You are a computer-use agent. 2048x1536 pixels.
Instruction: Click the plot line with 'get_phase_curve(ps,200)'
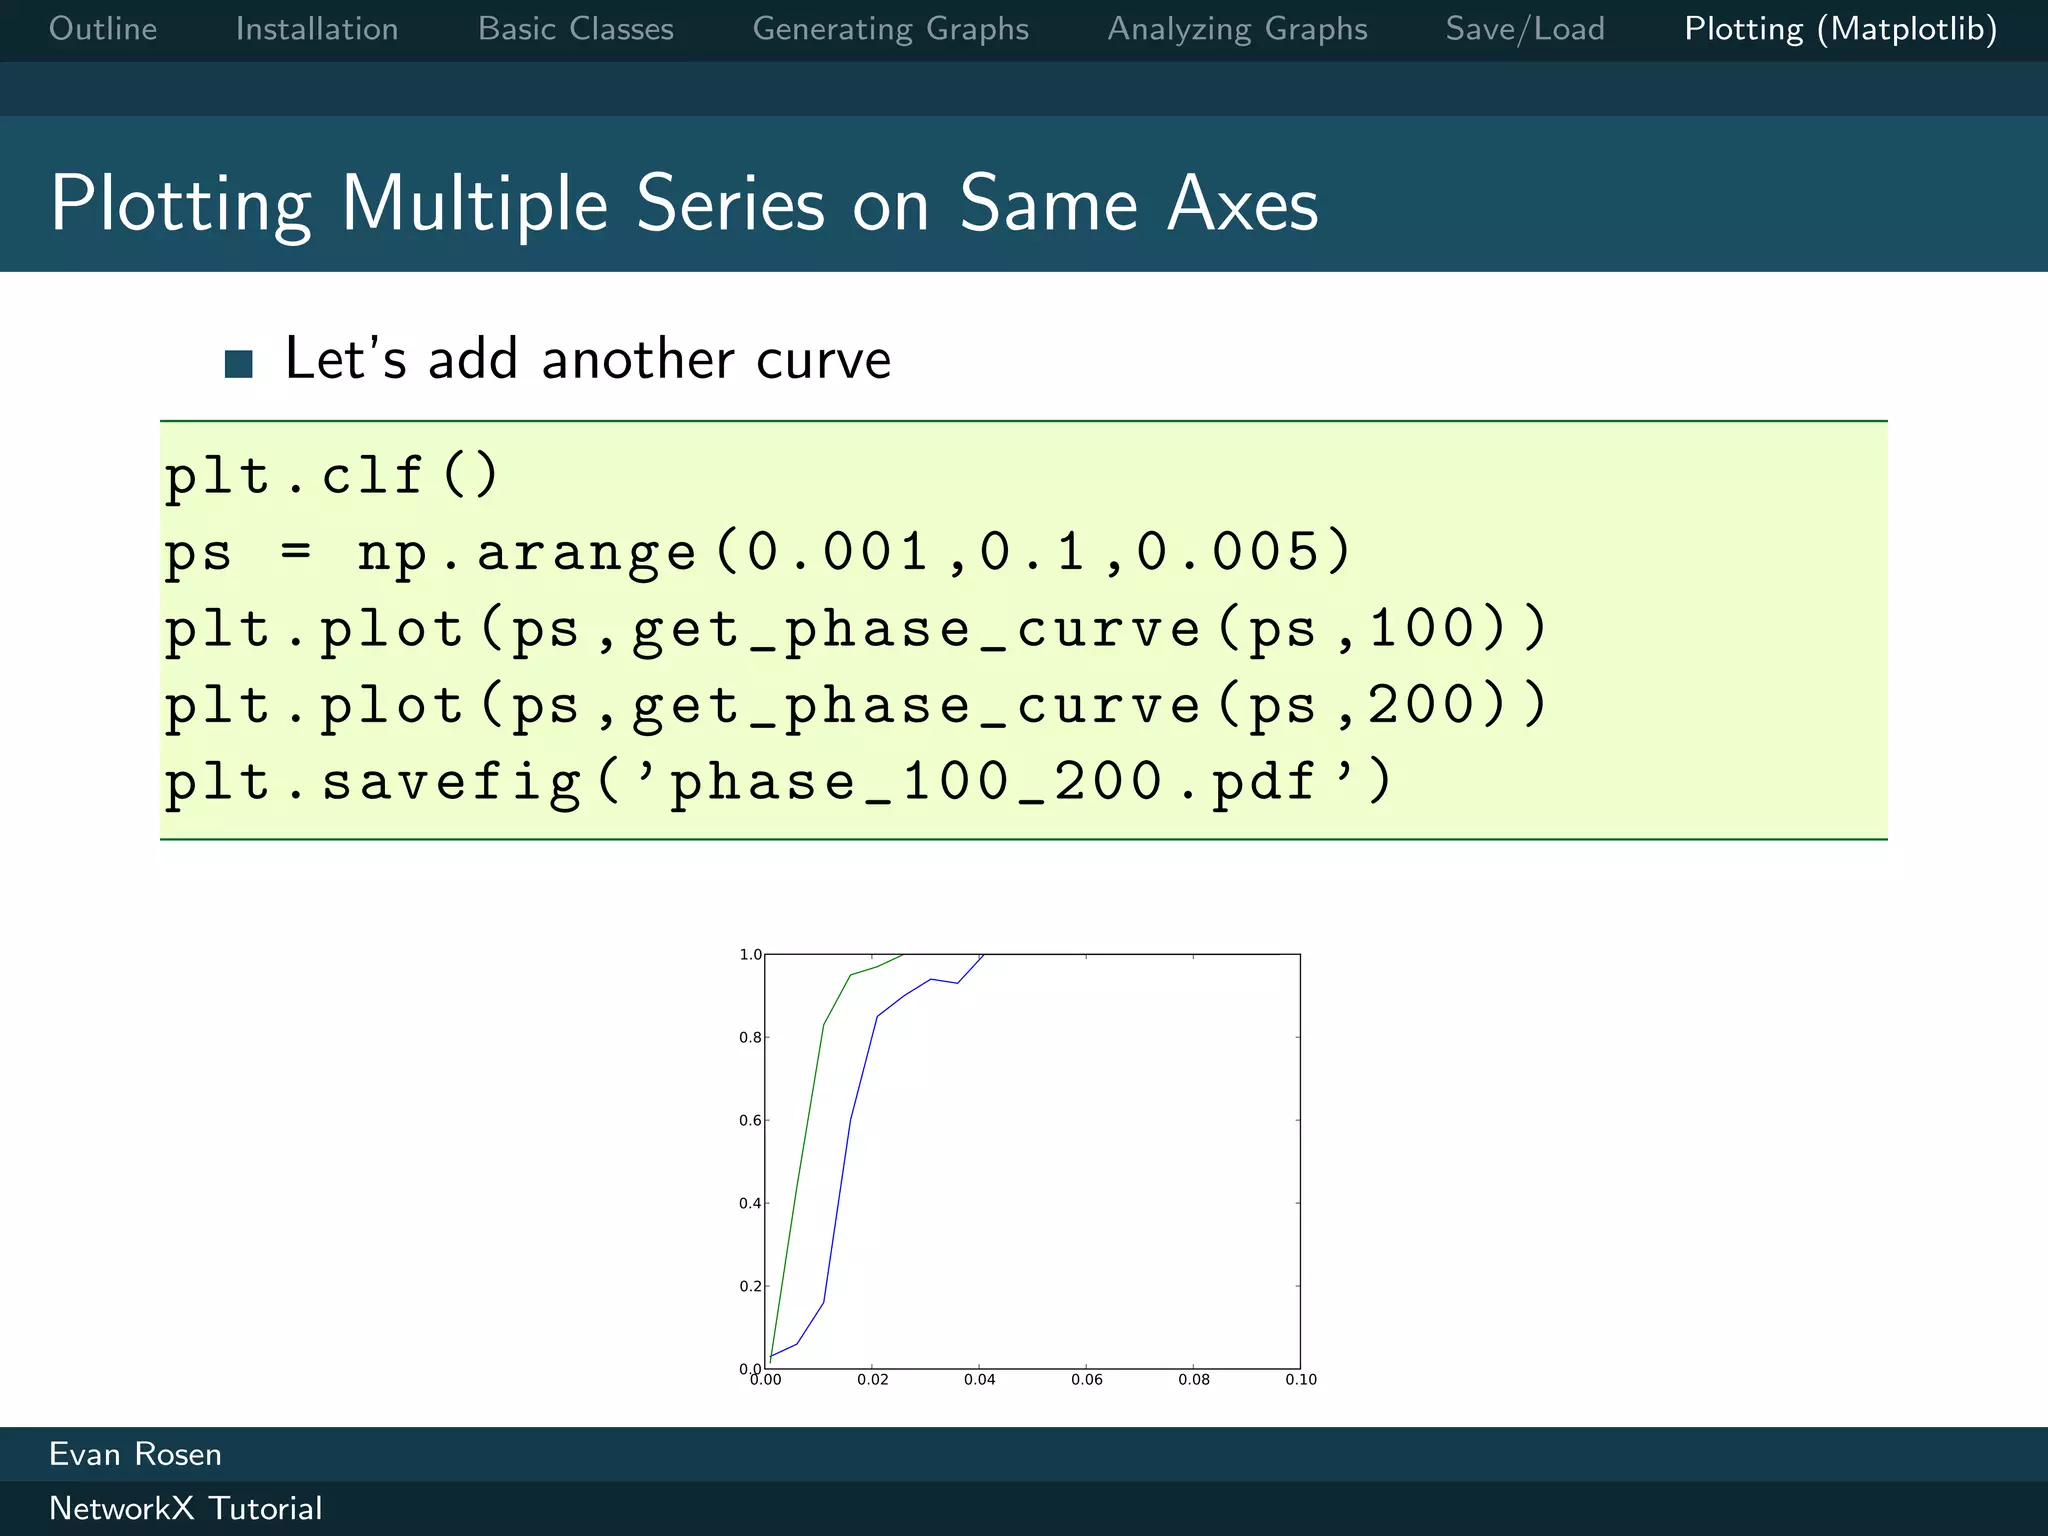pos(856,706)
